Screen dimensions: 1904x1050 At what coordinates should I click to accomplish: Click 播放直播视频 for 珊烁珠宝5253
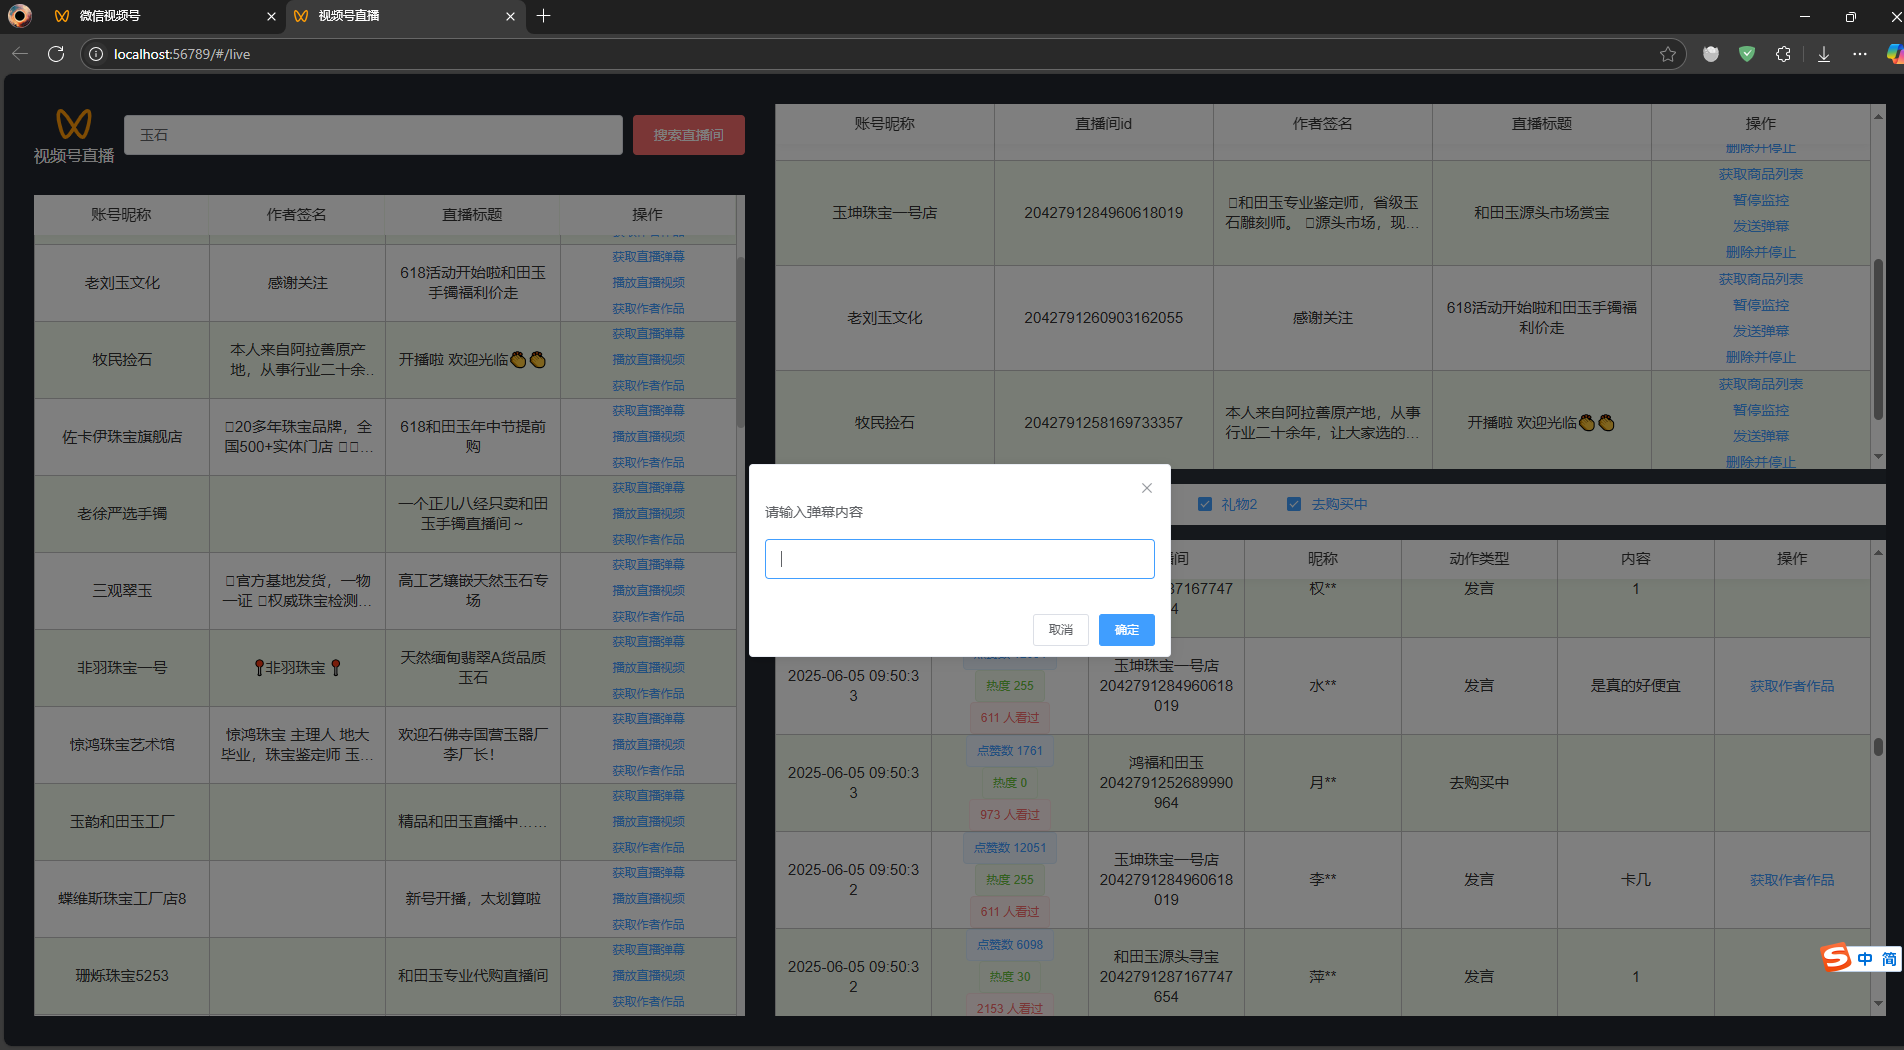point(648,976)
